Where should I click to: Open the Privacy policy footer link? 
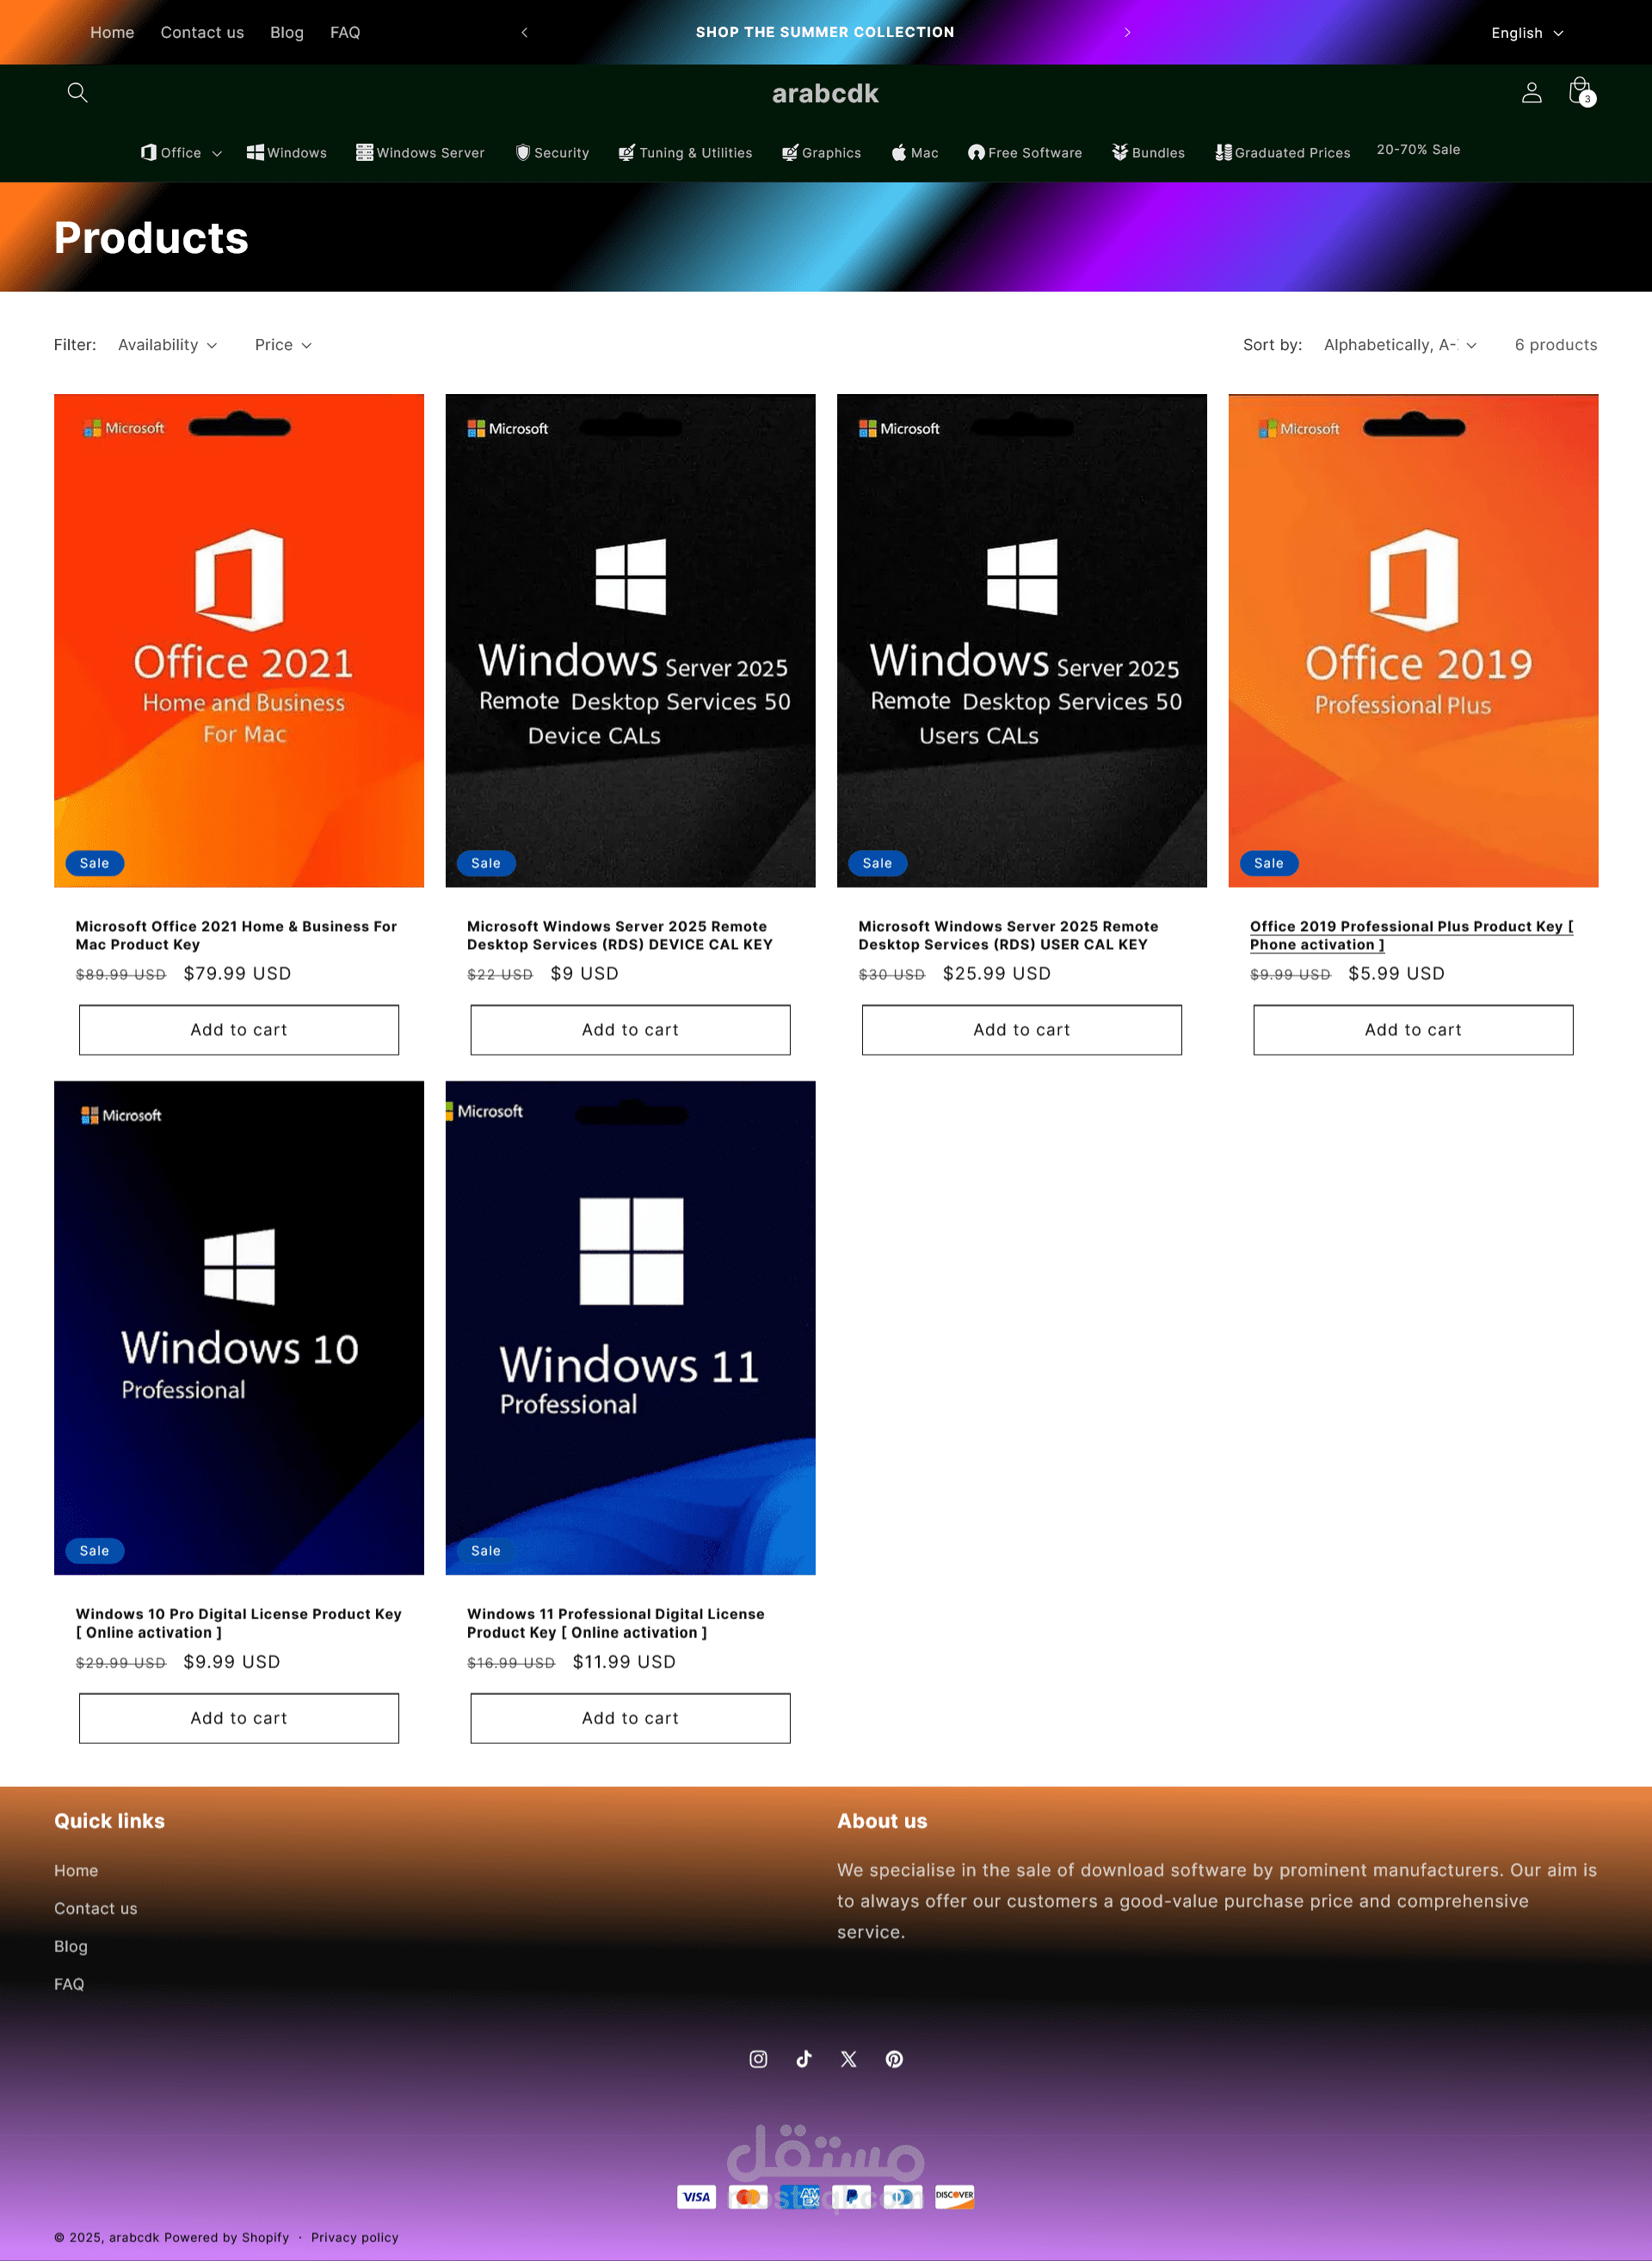(354, 2237)
